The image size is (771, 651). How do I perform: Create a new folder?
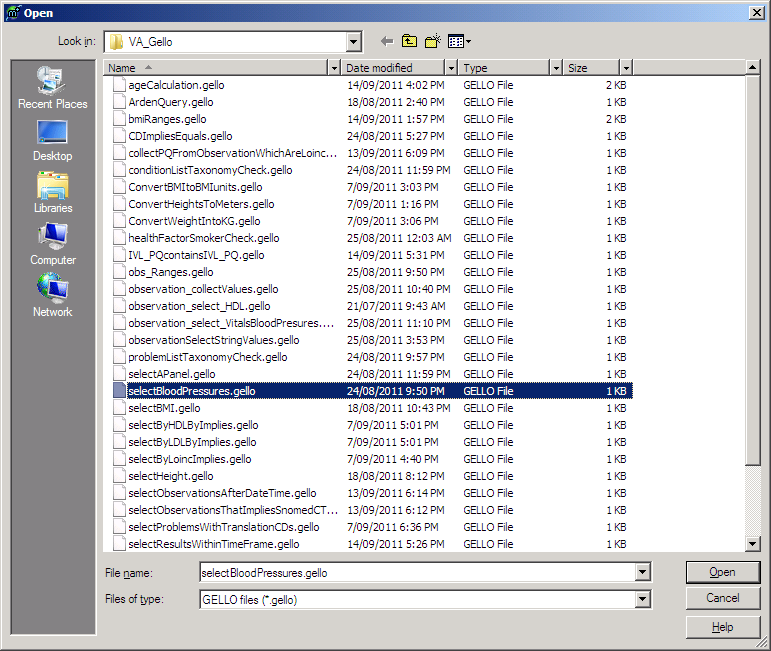[433, 41]
